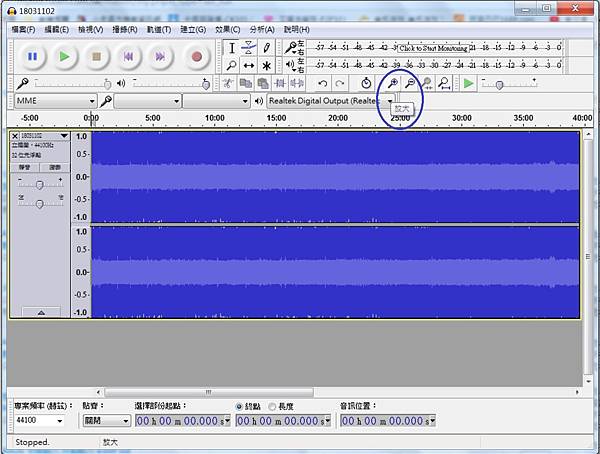Click the track 獨奏 (Solo) button
The width and height of the screenshot is (600, 454).
click(55, 167)
